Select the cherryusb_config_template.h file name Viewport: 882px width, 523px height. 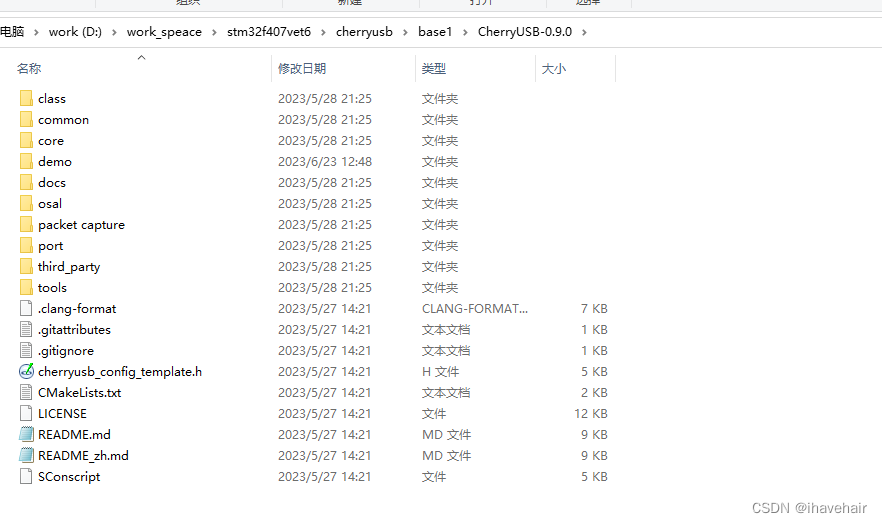click(120, 372)
